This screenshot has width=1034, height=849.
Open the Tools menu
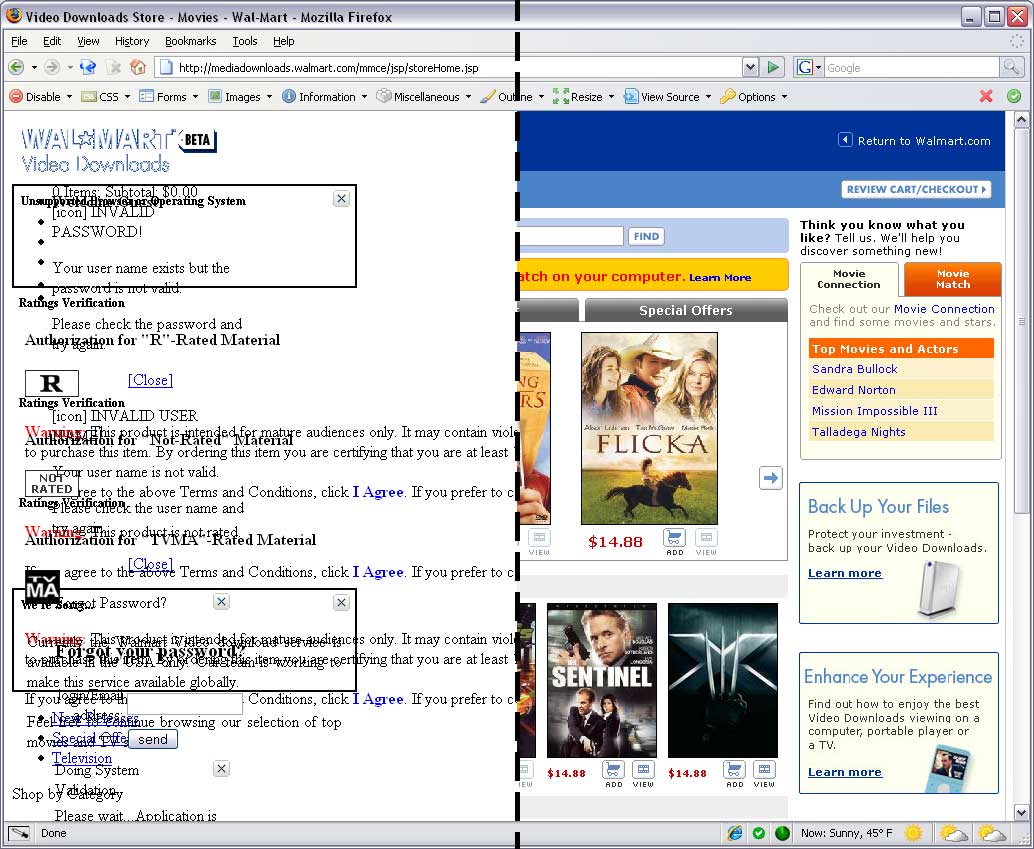click(x=245, y=41)
